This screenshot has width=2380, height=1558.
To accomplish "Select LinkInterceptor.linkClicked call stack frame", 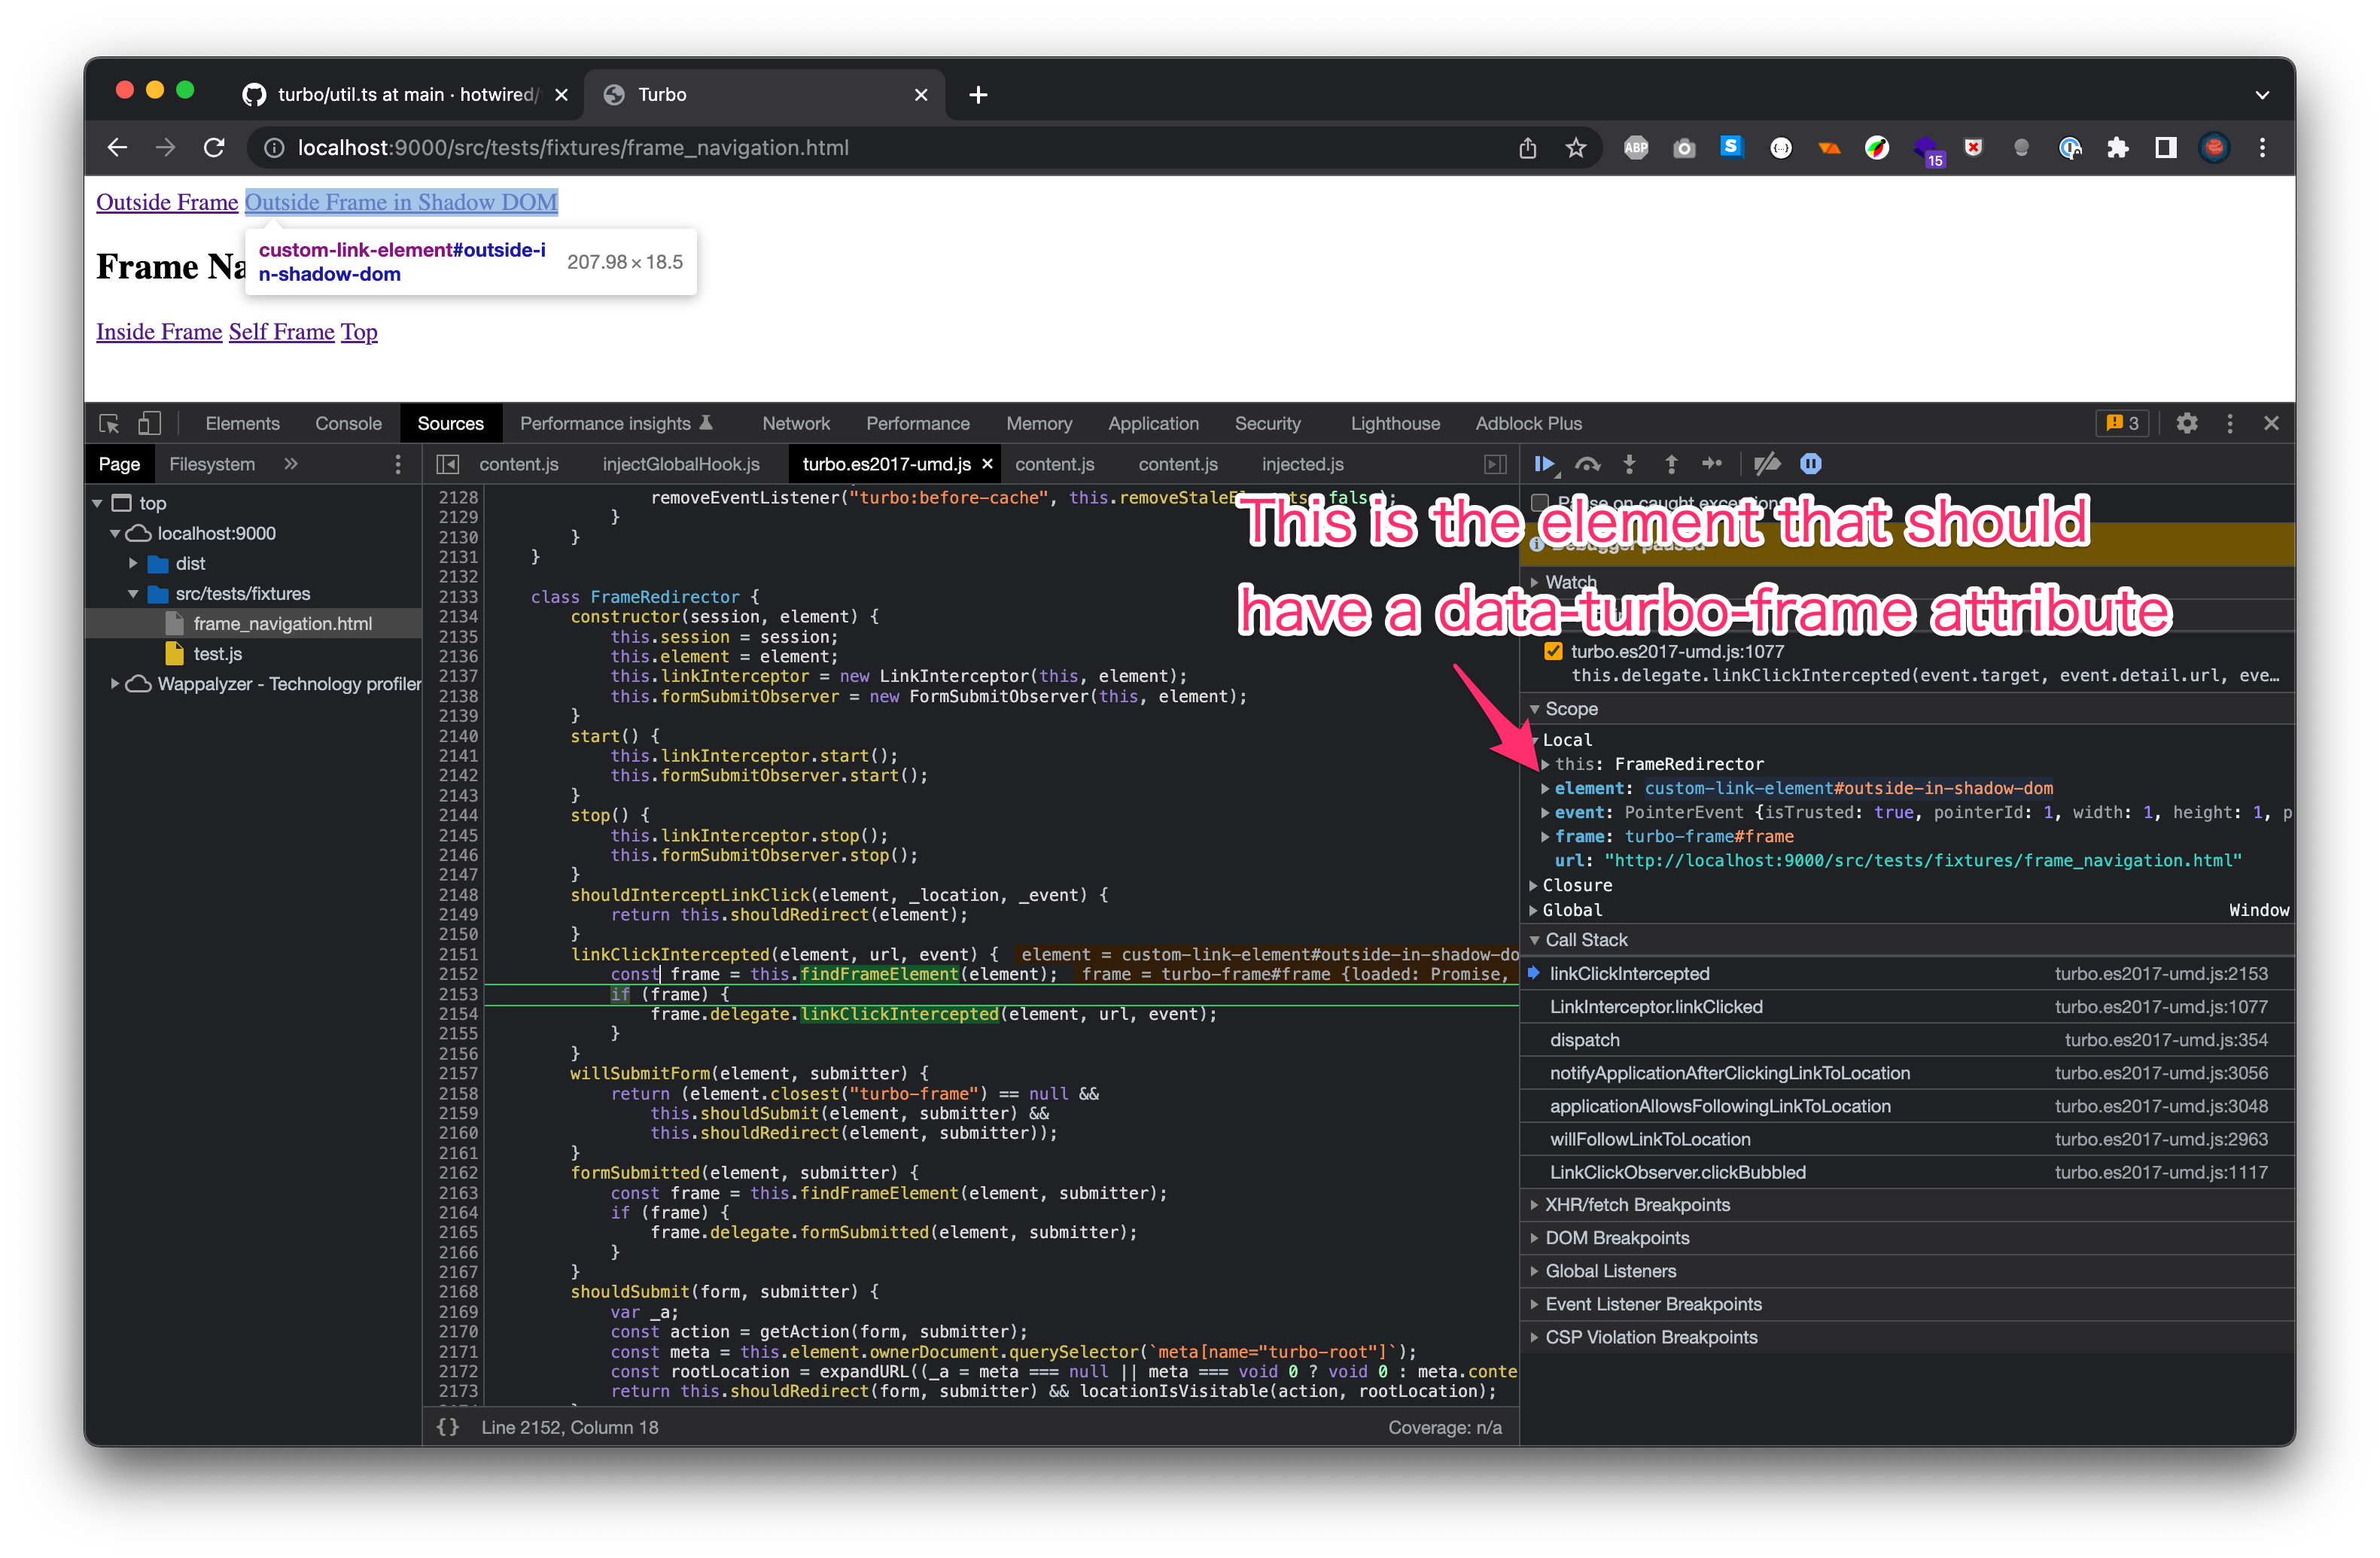I will click(x=1909, y=1007).
